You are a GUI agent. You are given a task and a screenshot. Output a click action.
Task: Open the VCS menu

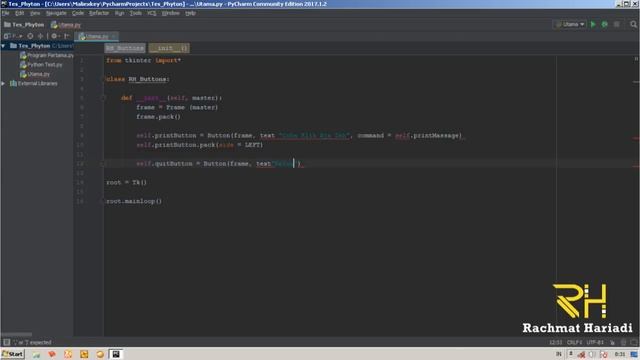(151, 13)
